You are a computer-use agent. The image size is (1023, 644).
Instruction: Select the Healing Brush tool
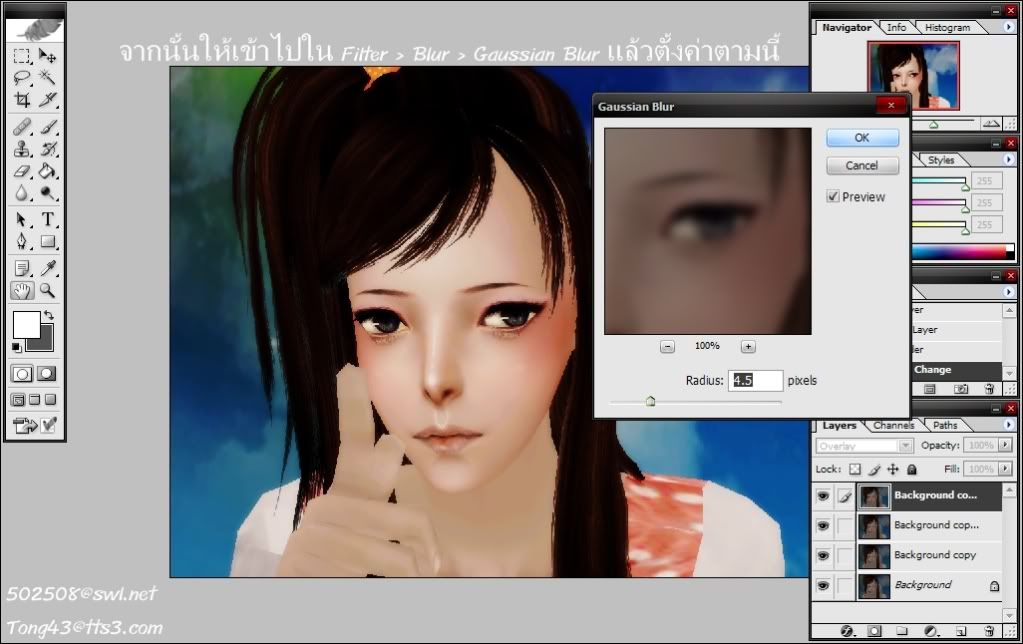[x=22, y=127]
